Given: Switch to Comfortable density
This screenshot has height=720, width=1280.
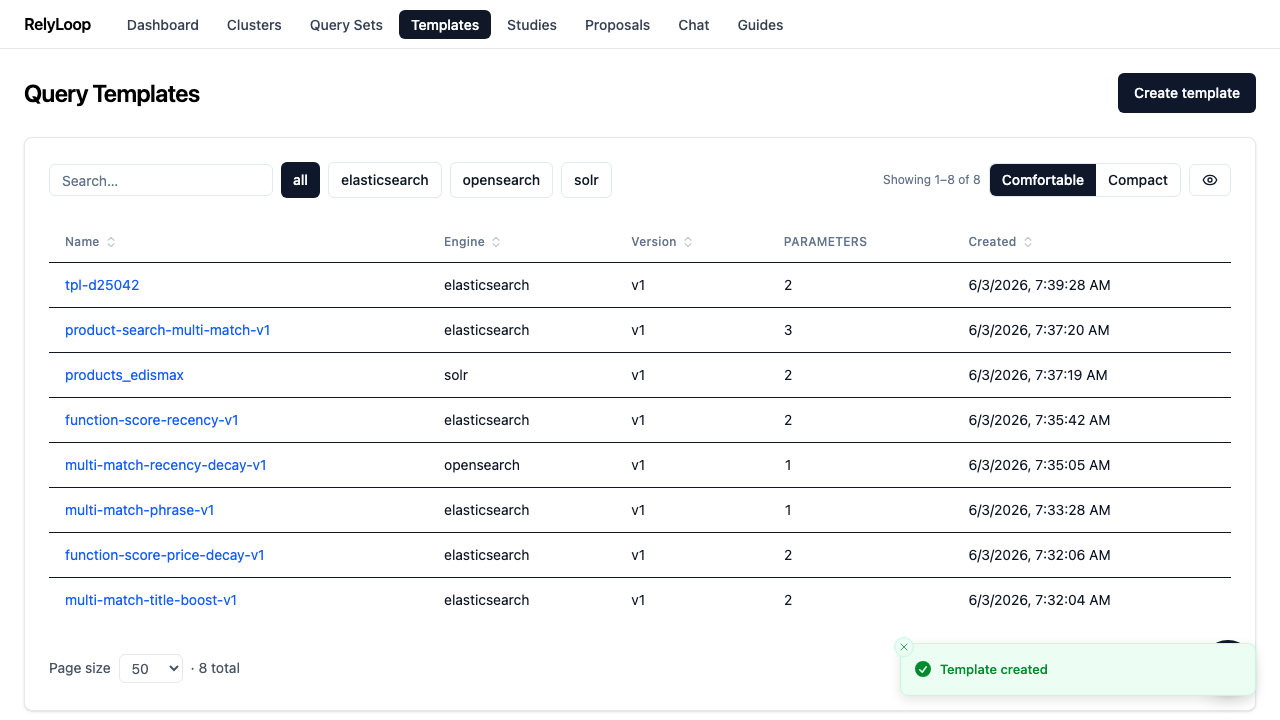Looking at the screenshot, I should (x=1043, y=180).
